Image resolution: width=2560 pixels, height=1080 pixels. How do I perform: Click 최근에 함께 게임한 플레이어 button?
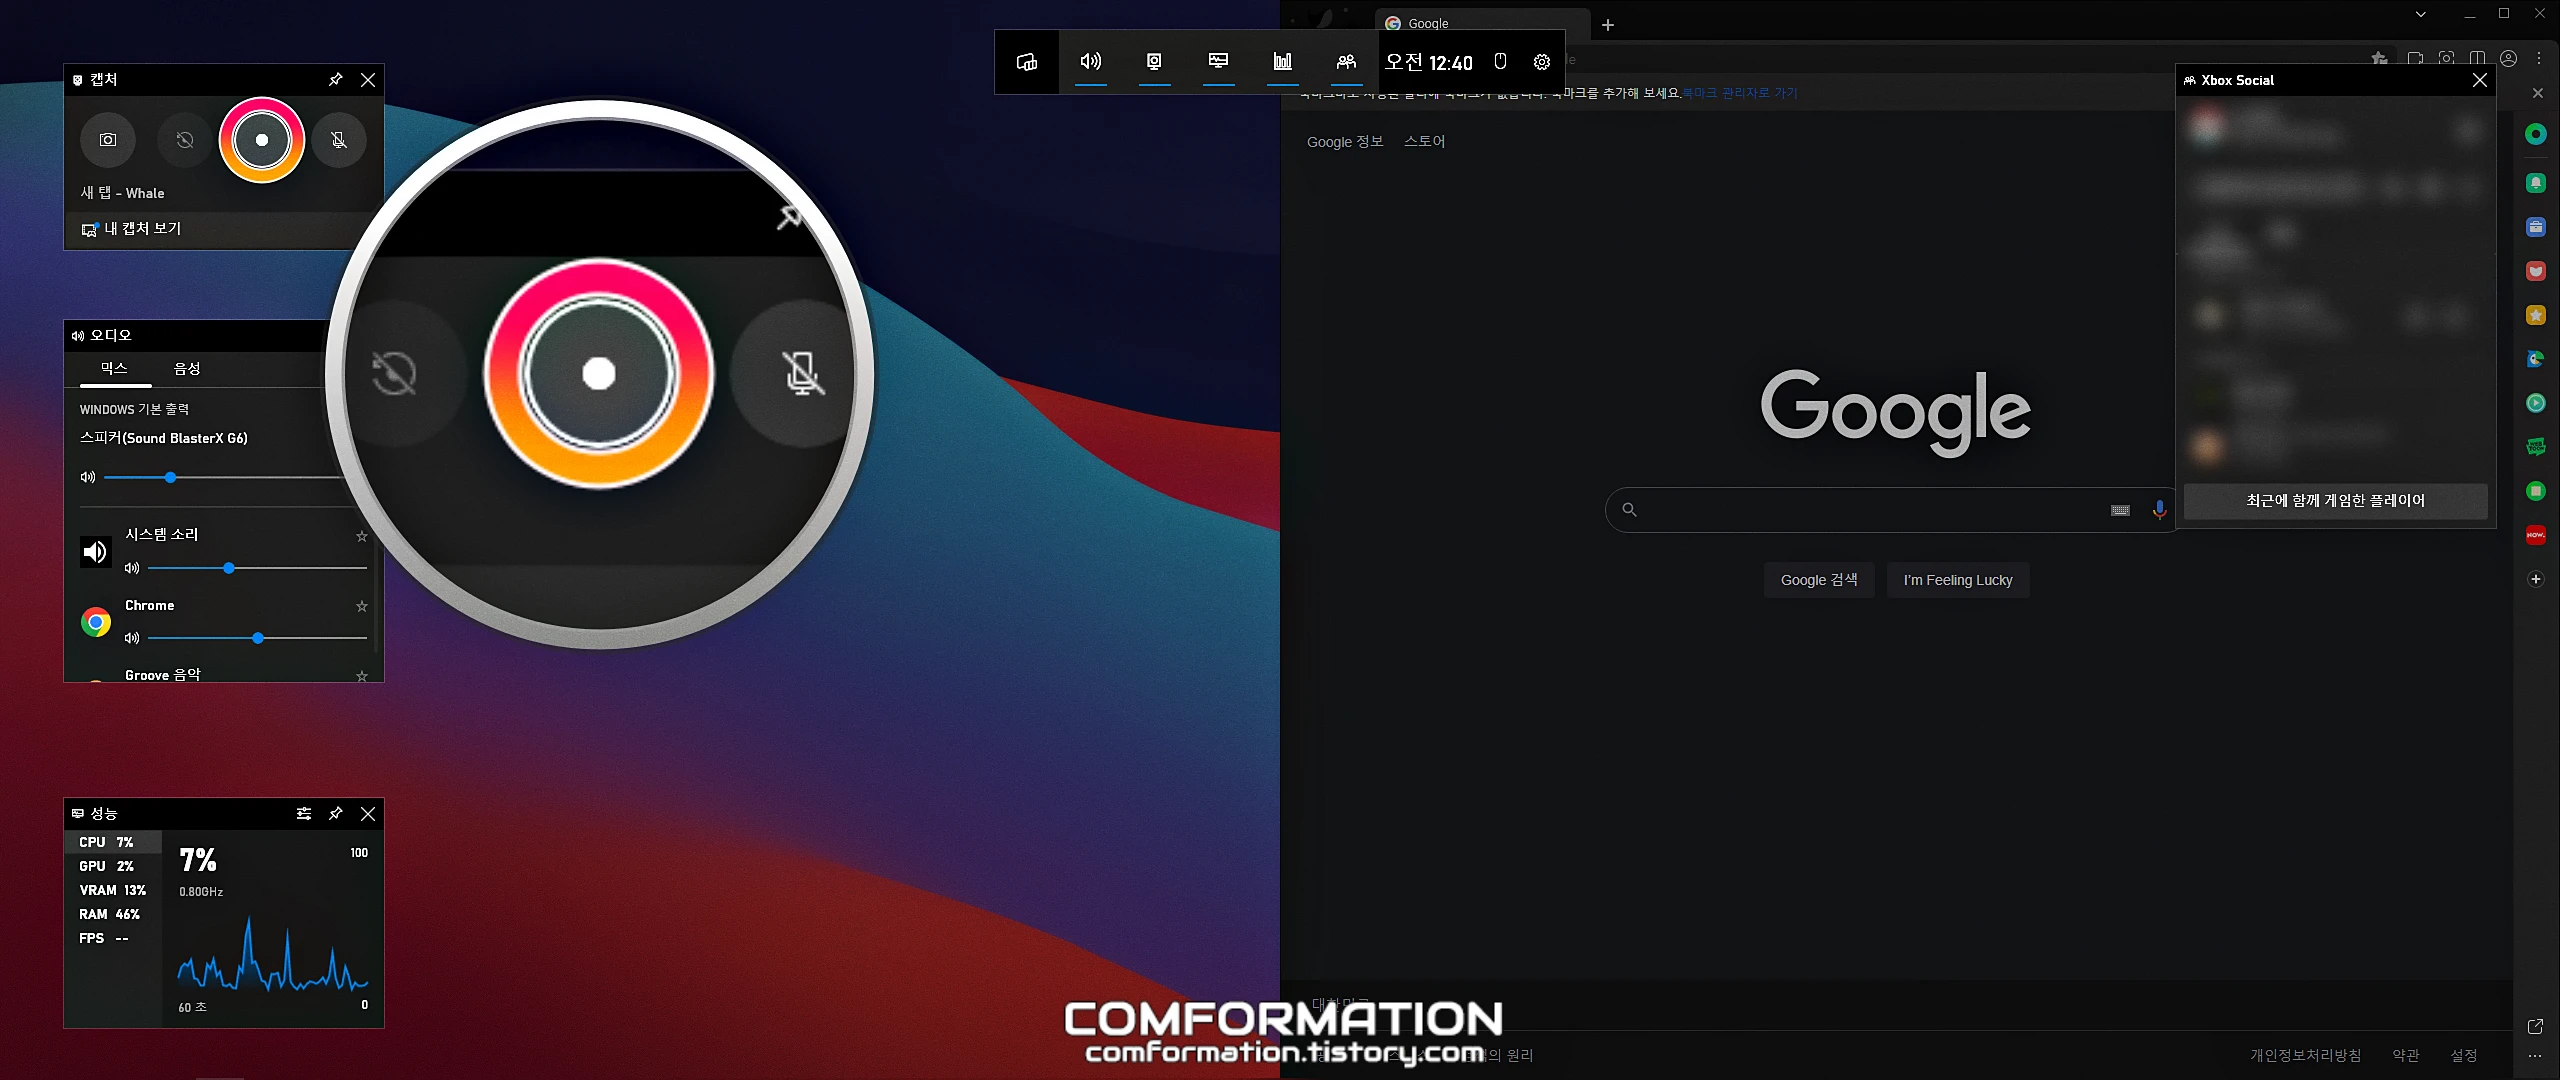tap(2335, 501)
